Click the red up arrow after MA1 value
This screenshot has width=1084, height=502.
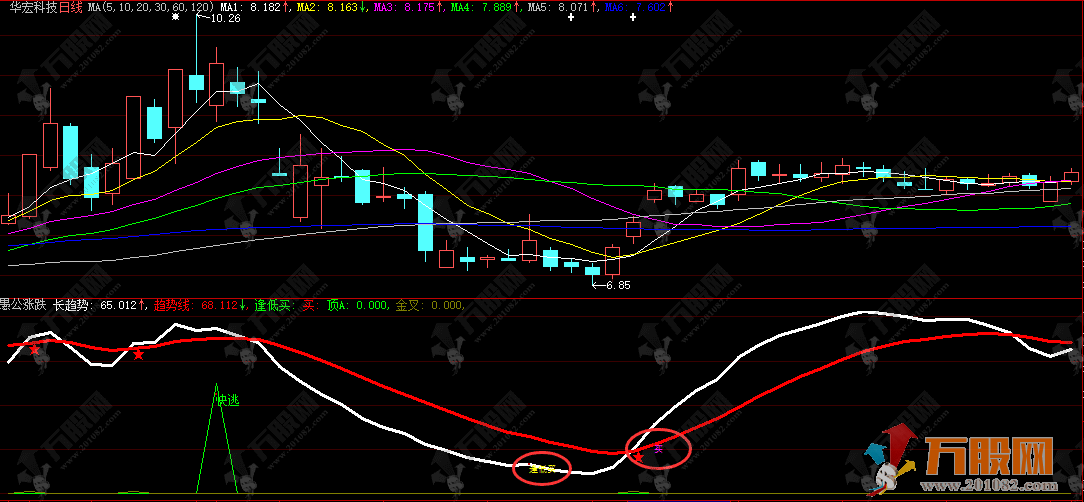(286, 7)
